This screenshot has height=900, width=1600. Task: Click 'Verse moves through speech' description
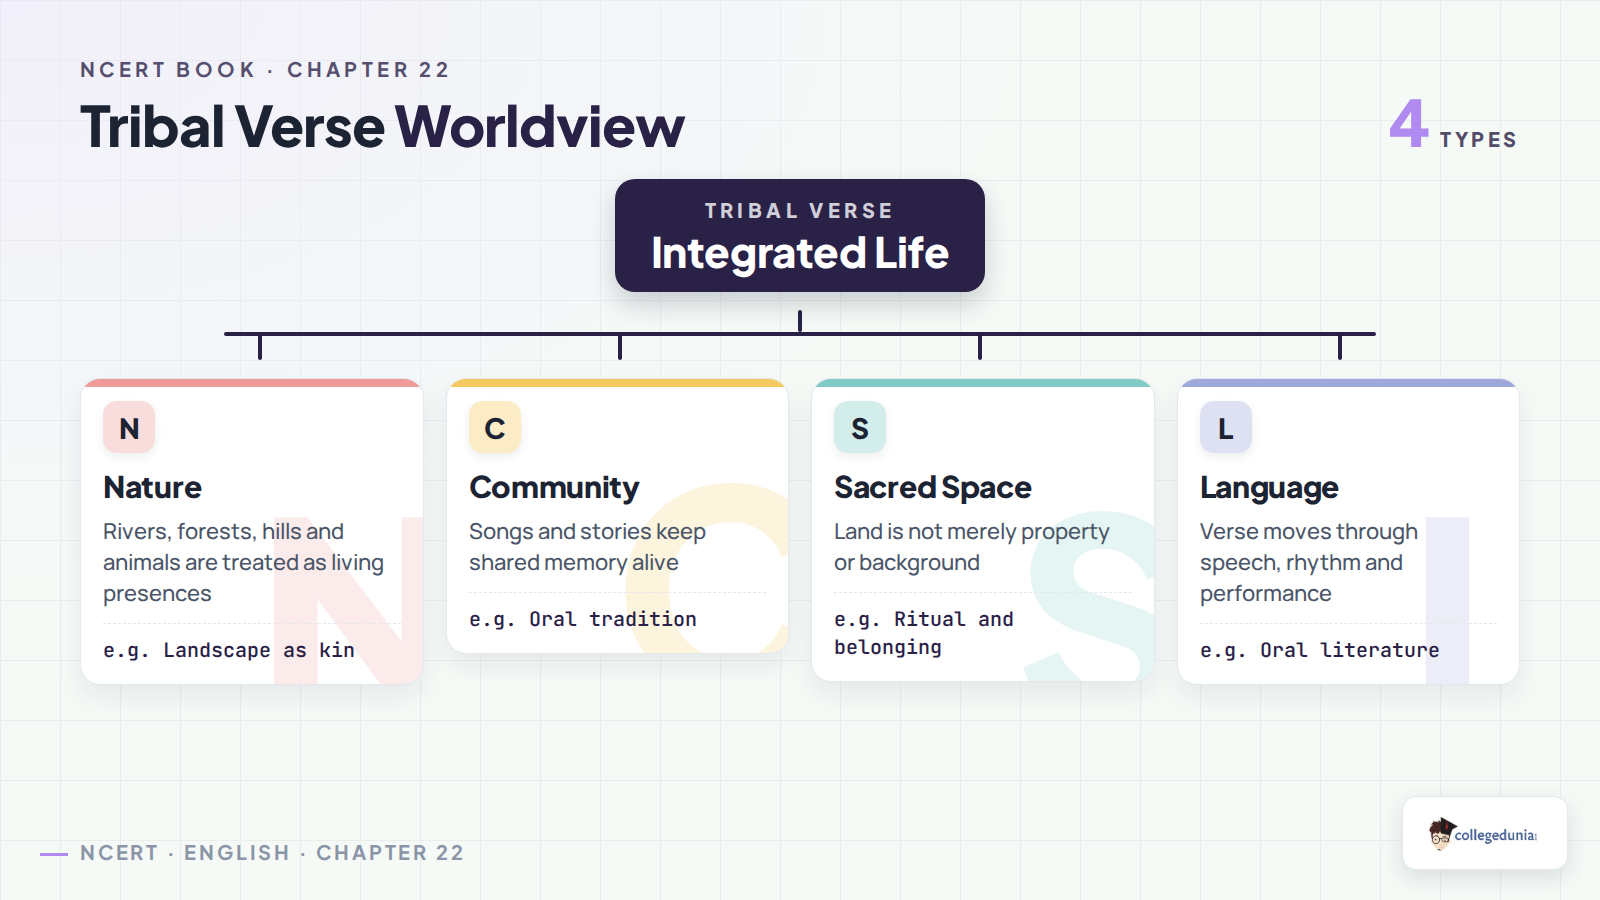(x=1309, y=562)
